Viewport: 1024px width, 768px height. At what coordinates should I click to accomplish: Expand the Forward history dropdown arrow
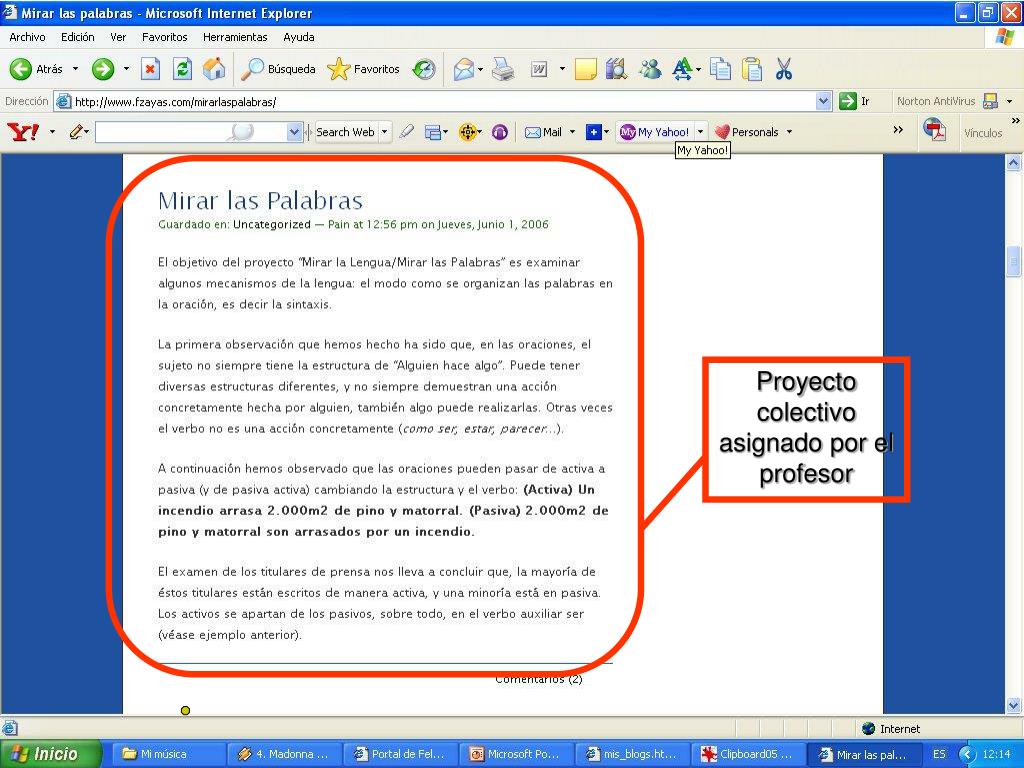pyautogui.click(x=126, y=69)
